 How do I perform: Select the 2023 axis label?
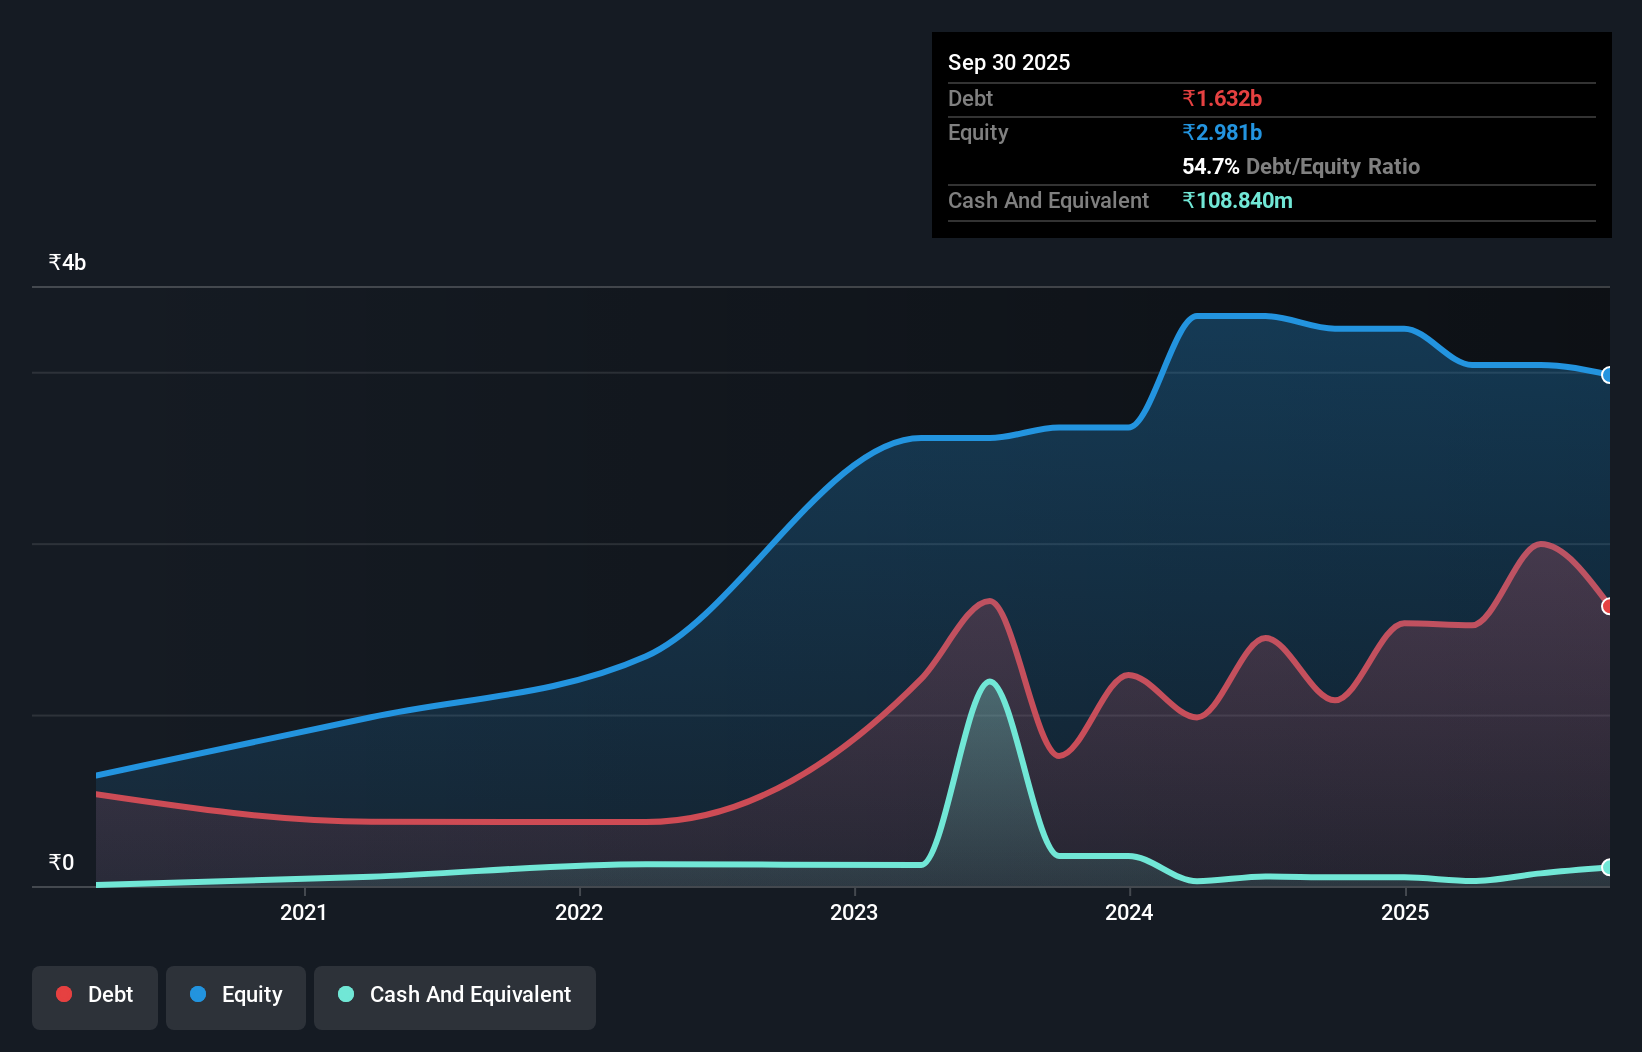(x=853, y=912)
